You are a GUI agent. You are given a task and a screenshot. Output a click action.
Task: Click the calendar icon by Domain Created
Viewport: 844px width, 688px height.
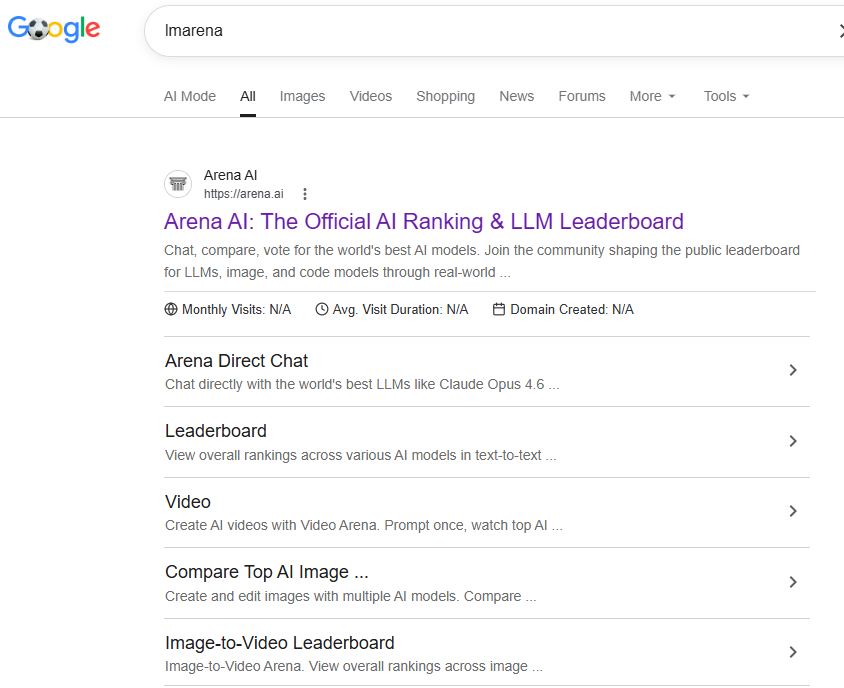(499, 310)
